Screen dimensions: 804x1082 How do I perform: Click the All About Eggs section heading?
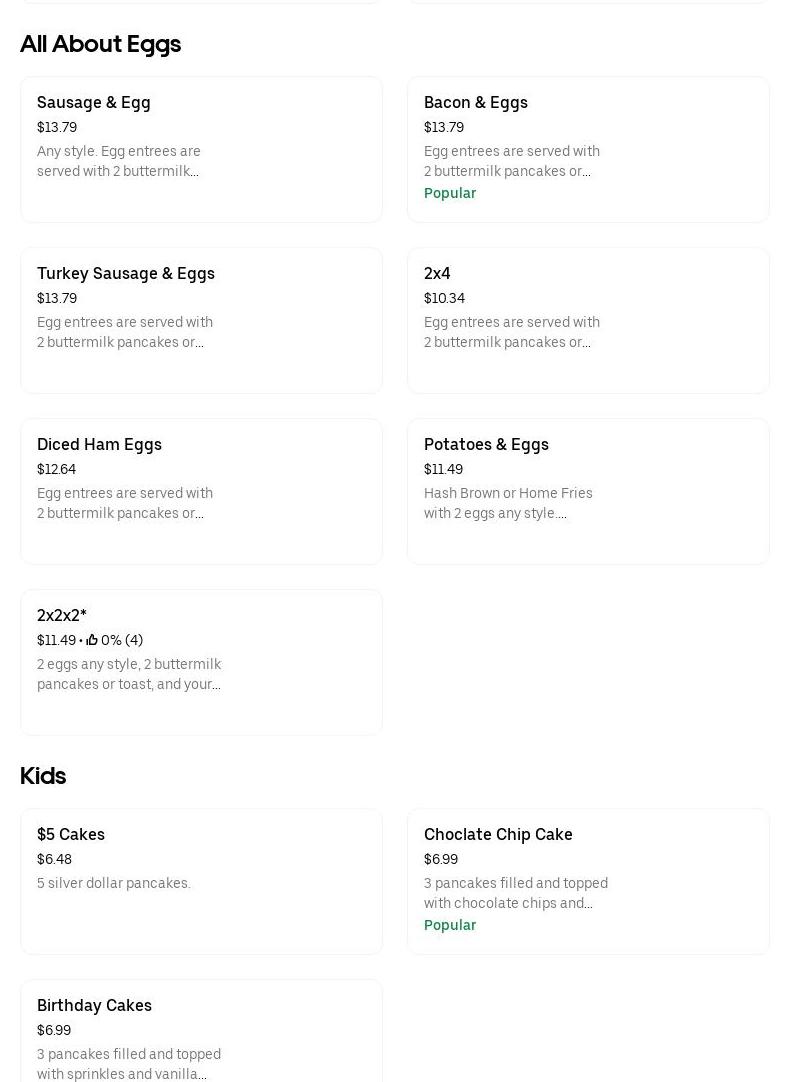point(100,44)
